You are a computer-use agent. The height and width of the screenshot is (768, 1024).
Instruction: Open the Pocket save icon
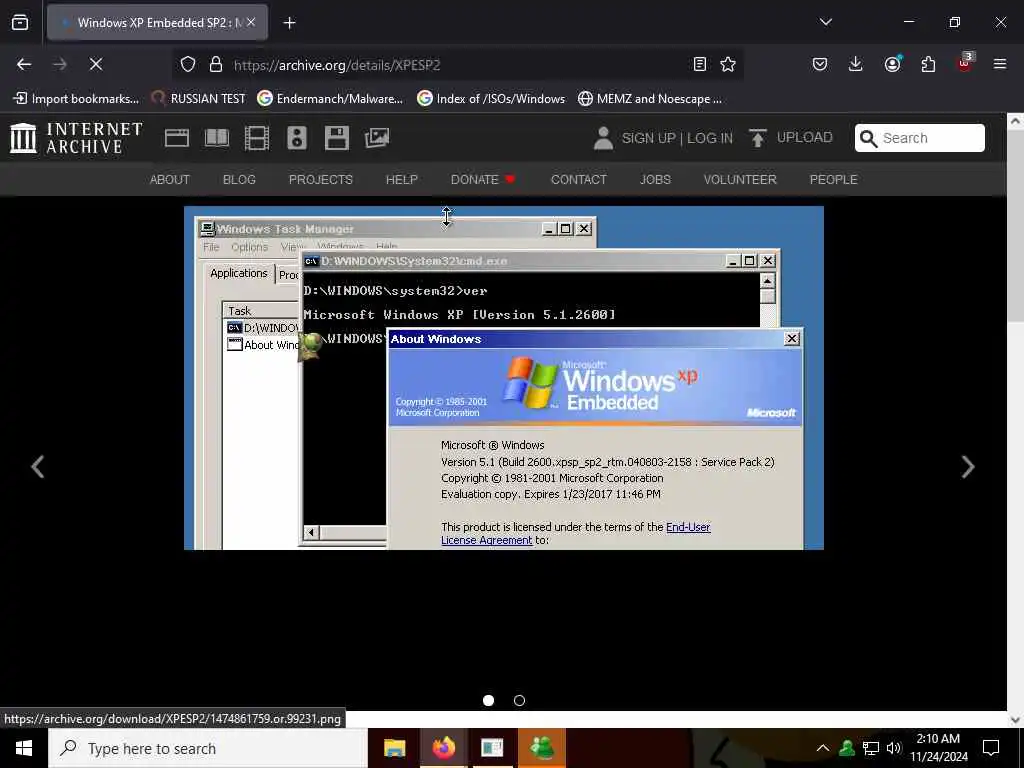820,64
